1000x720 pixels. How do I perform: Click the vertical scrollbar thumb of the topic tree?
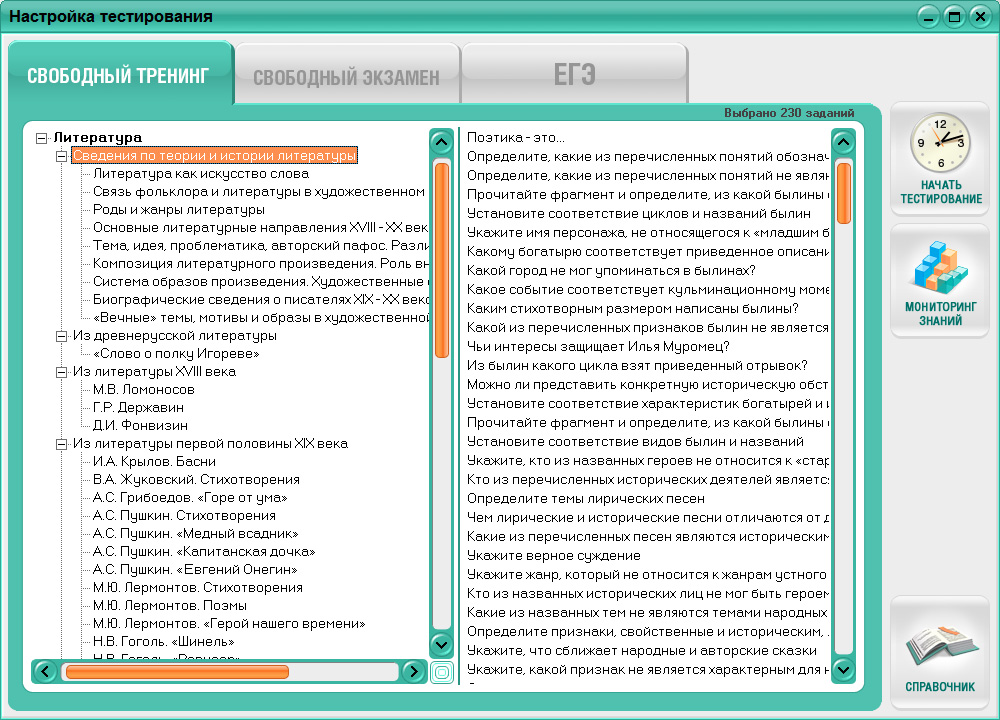(441, 260)
